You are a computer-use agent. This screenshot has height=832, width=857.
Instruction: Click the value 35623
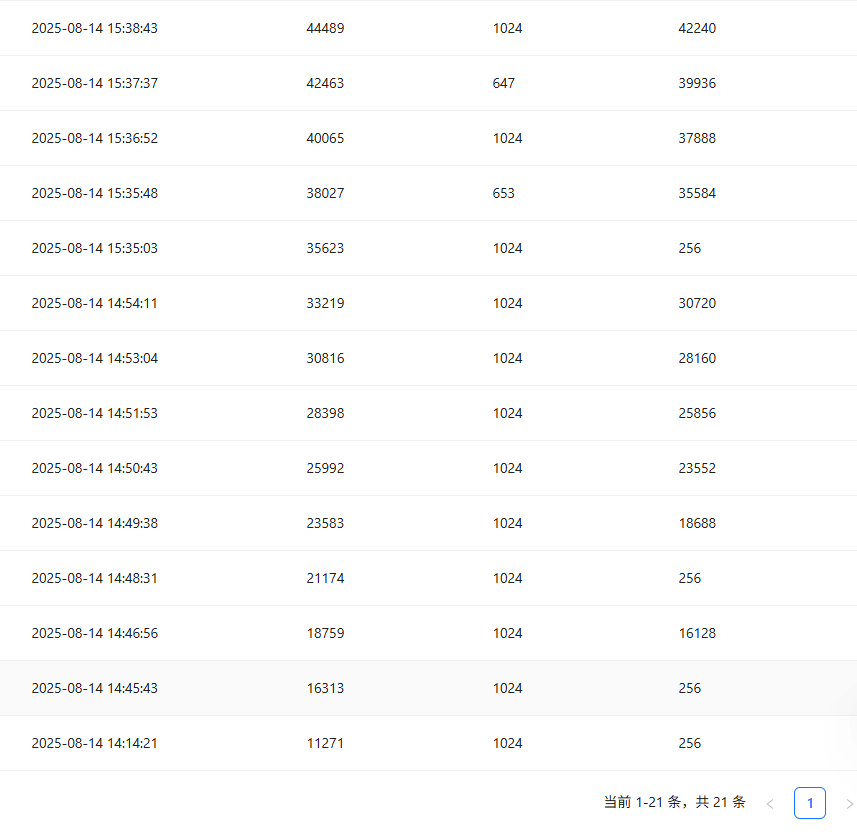coord(325,248)
